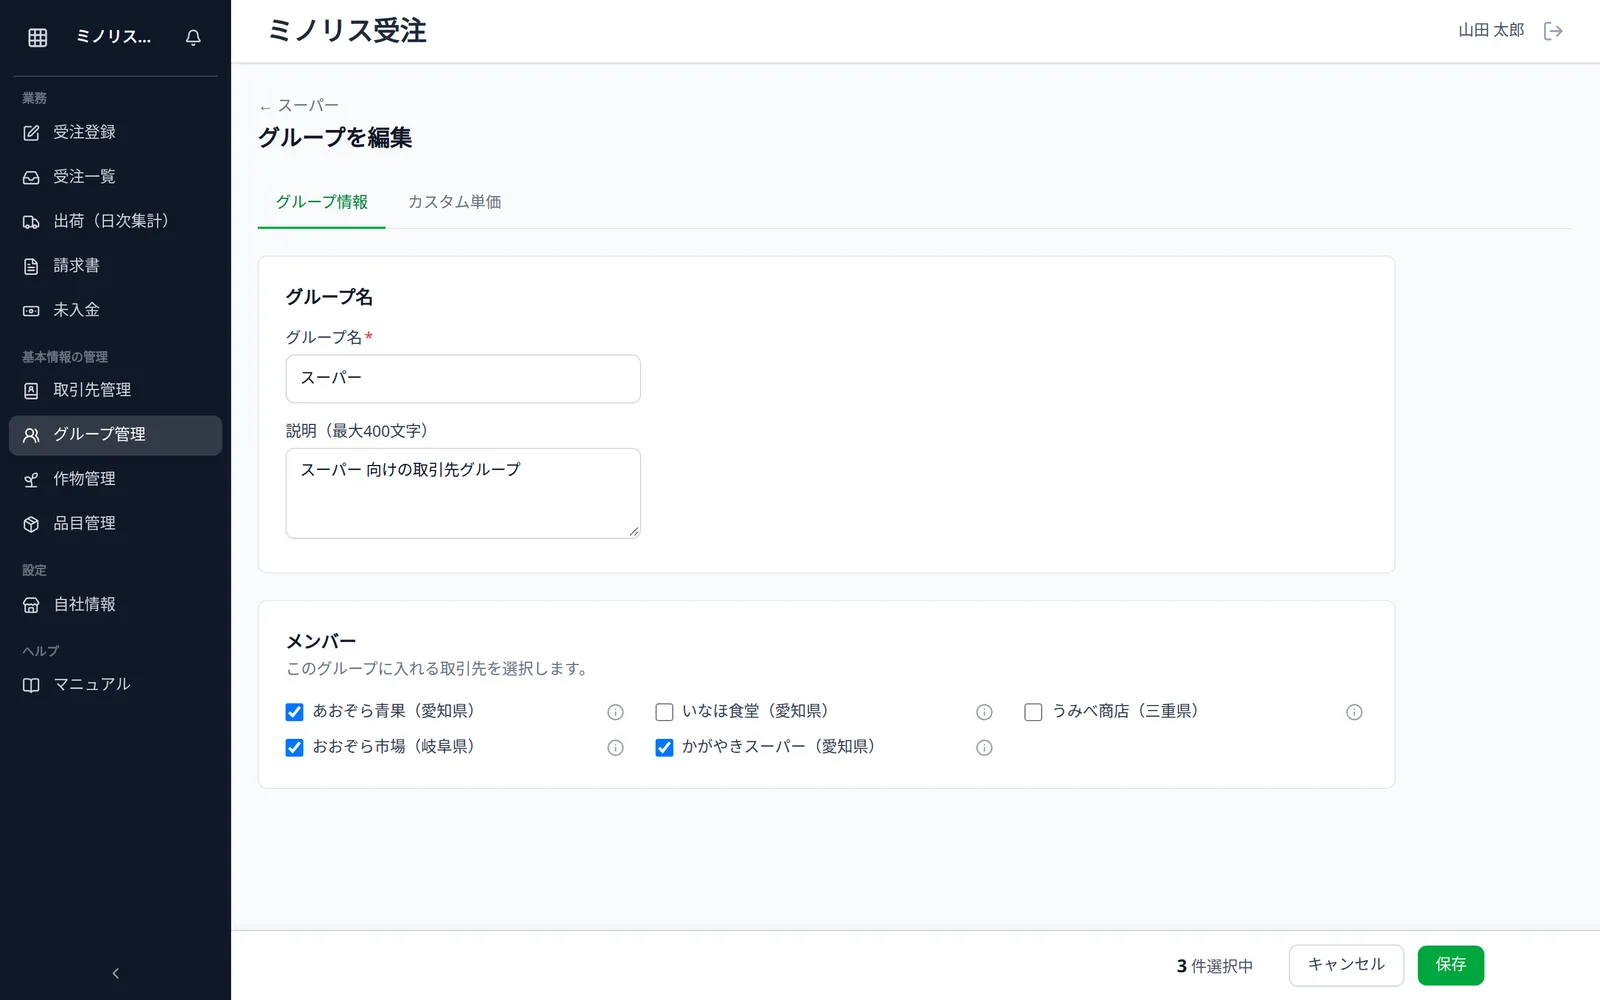1600x1000 pixels.
Task: Open グループ管理 in the sidebar
Action: pyautogui.click(x=115, y=435)
